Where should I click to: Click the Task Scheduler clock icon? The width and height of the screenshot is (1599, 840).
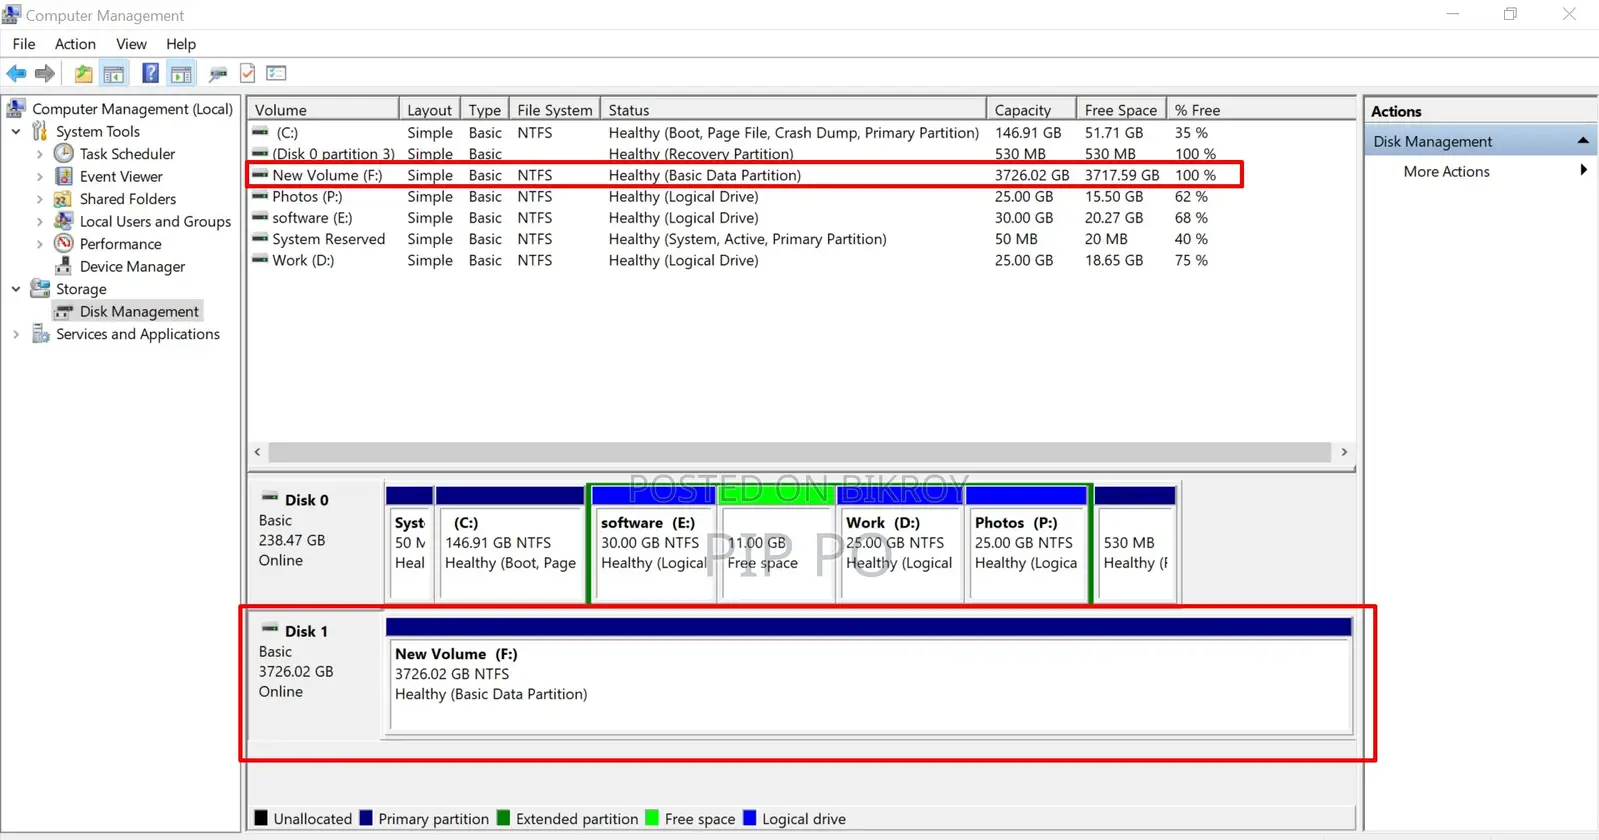64,153
